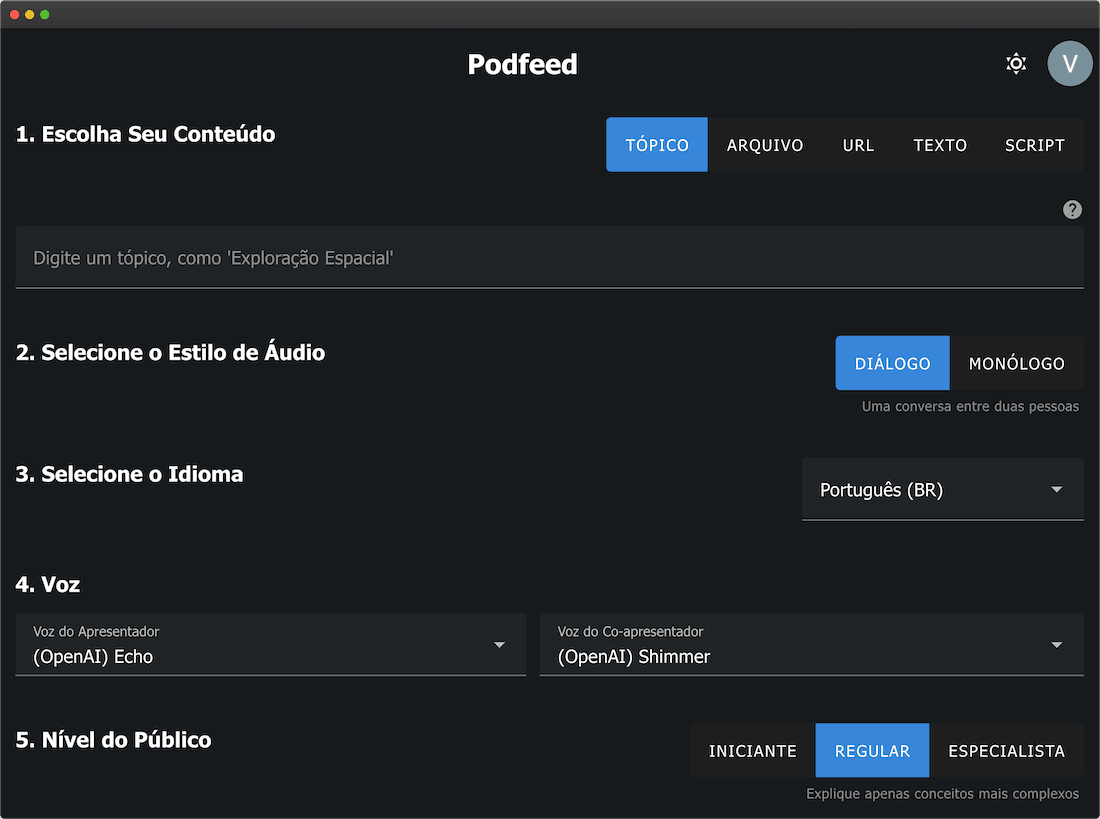The height and width of the screenshot is (819, 1100).
Task: Open the V profile avatar
Action: click(1070, 63)
